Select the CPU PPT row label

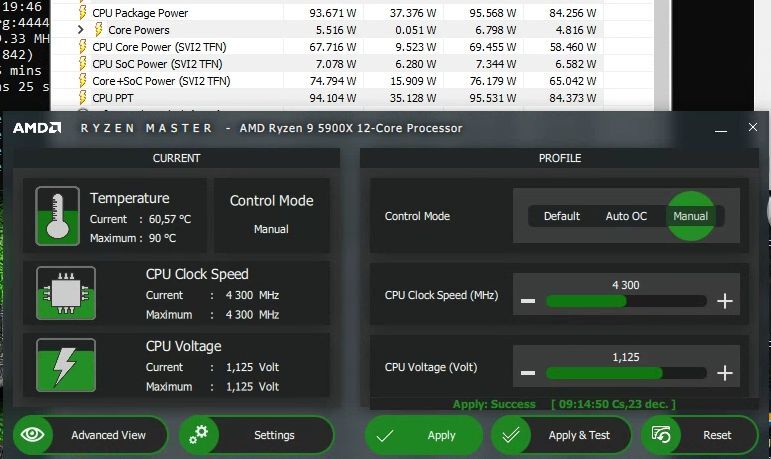point(113,98)
